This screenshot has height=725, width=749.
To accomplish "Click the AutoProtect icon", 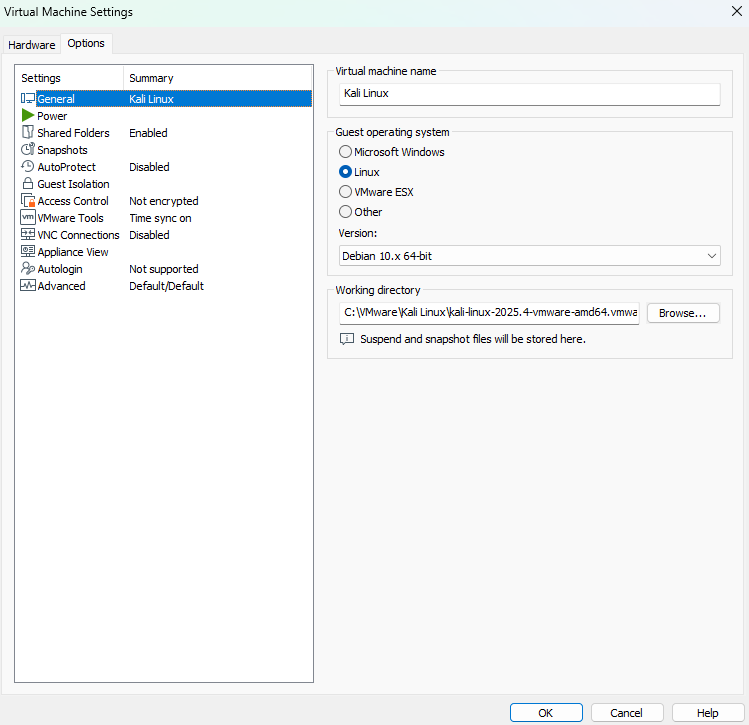I will [x=28, y=167].
